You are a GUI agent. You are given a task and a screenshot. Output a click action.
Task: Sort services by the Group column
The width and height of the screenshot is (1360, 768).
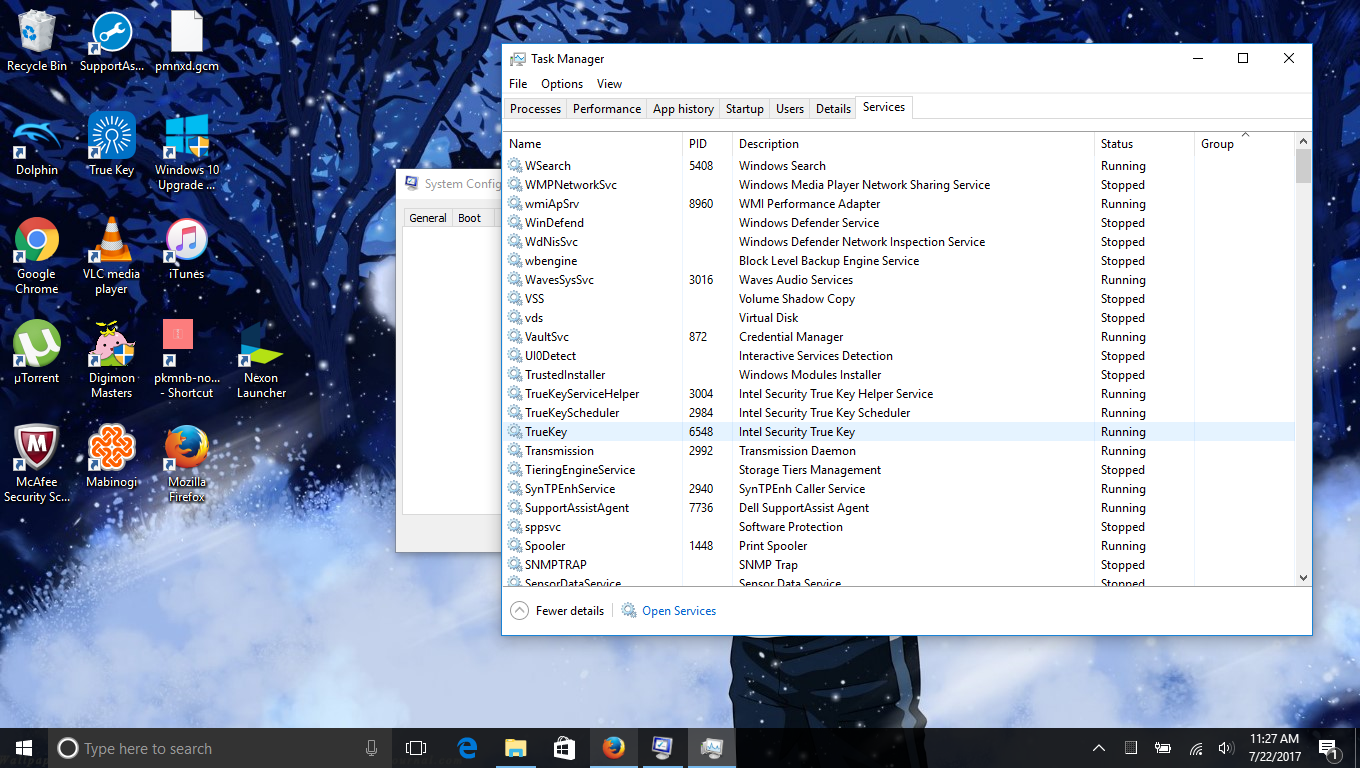coord(1217,143)
